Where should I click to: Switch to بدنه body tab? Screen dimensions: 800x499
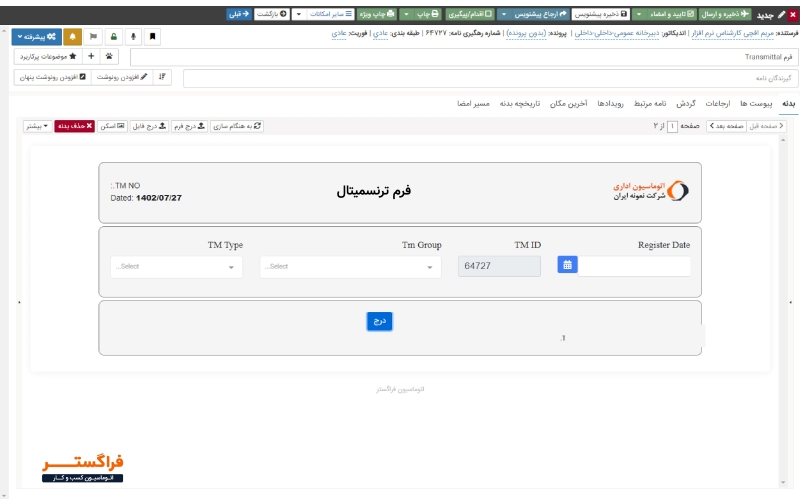coord(789,104)
